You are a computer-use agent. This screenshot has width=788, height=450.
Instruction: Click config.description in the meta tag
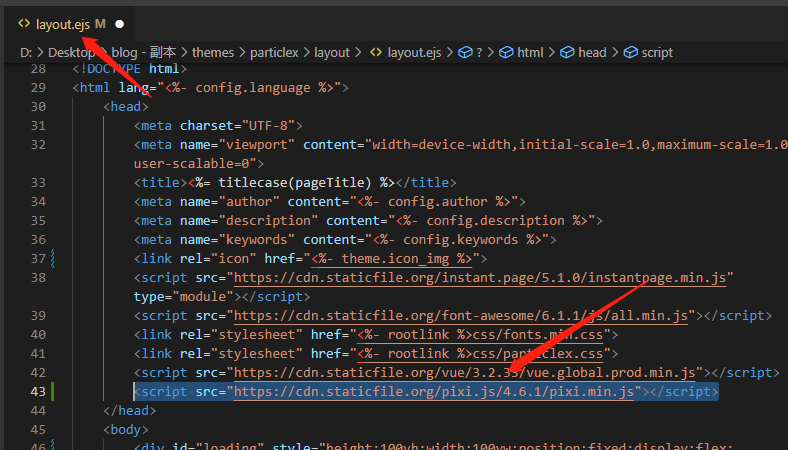tap(496, 221)
